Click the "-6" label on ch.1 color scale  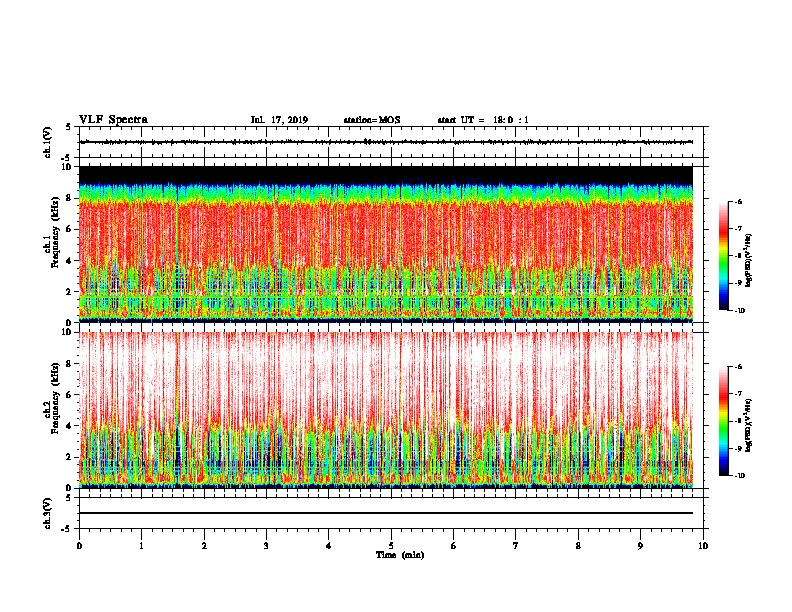click(x=738, y=202)
